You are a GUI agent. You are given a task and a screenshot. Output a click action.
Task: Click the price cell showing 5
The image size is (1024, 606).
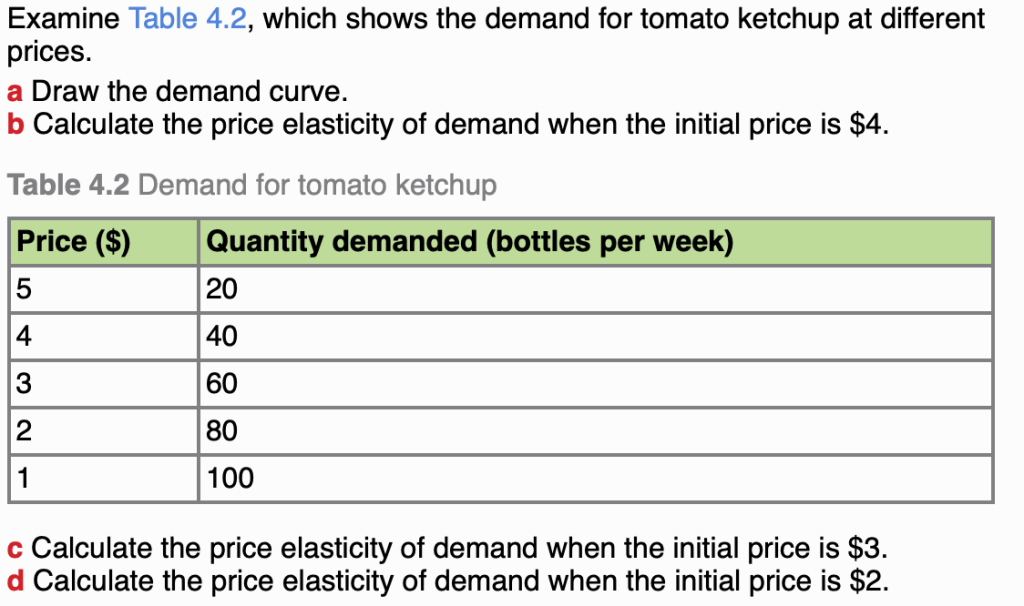[x=25, y=290]
